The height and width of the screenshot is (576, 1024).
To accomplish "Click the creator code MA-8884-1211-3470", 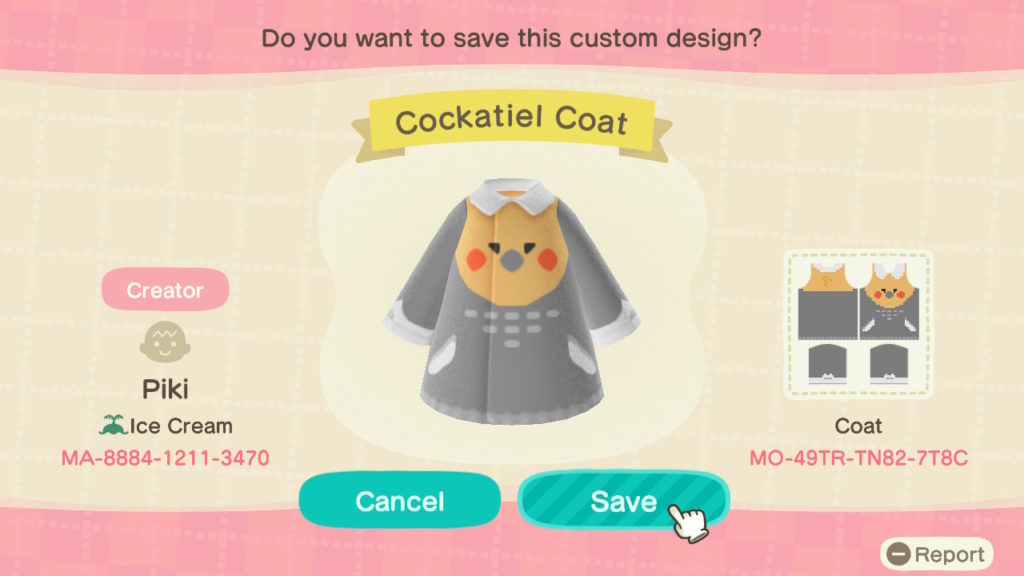I will [x=165, y=458].
